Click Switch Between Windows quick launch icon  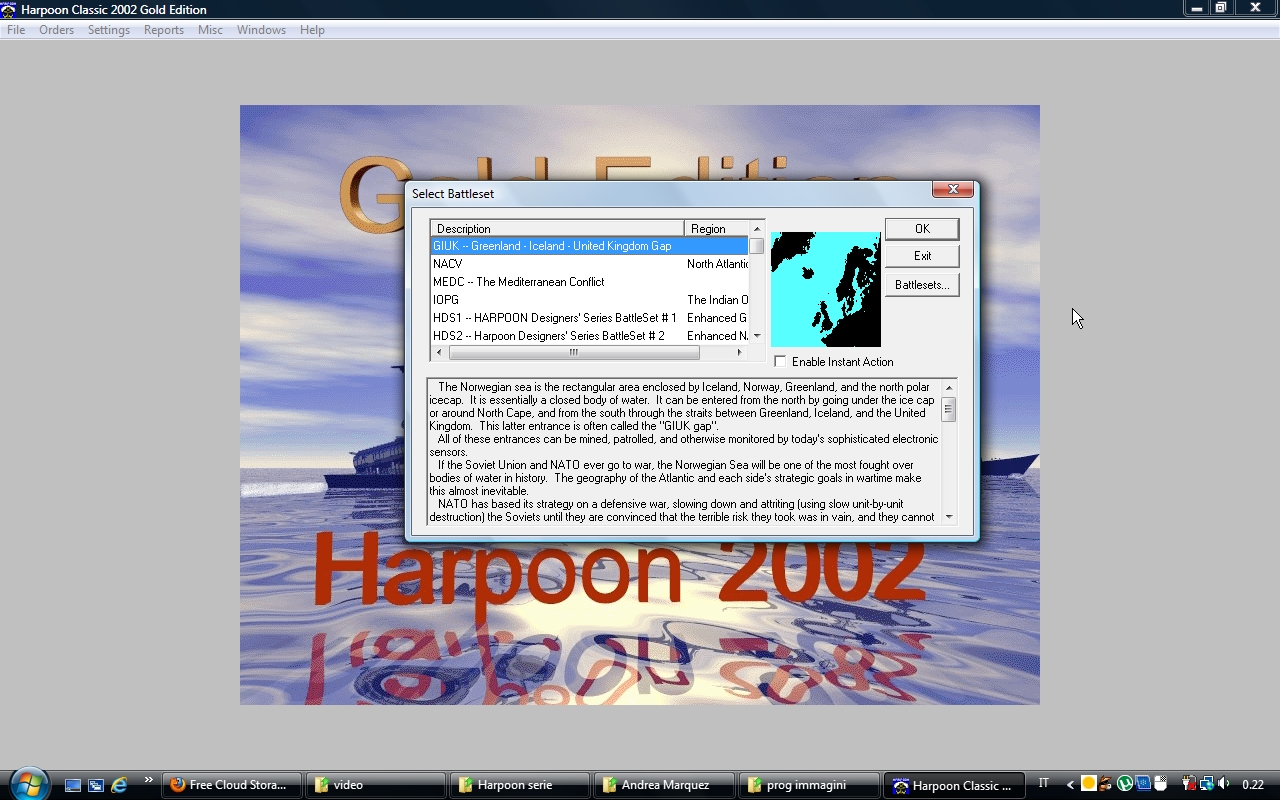[96, 785]
